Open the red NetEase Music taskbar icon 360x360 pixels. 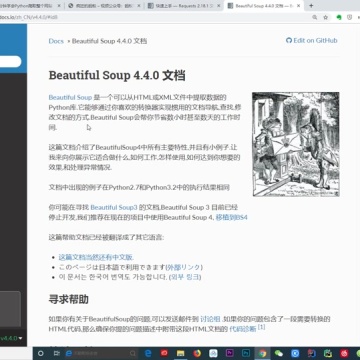point(344,353)
